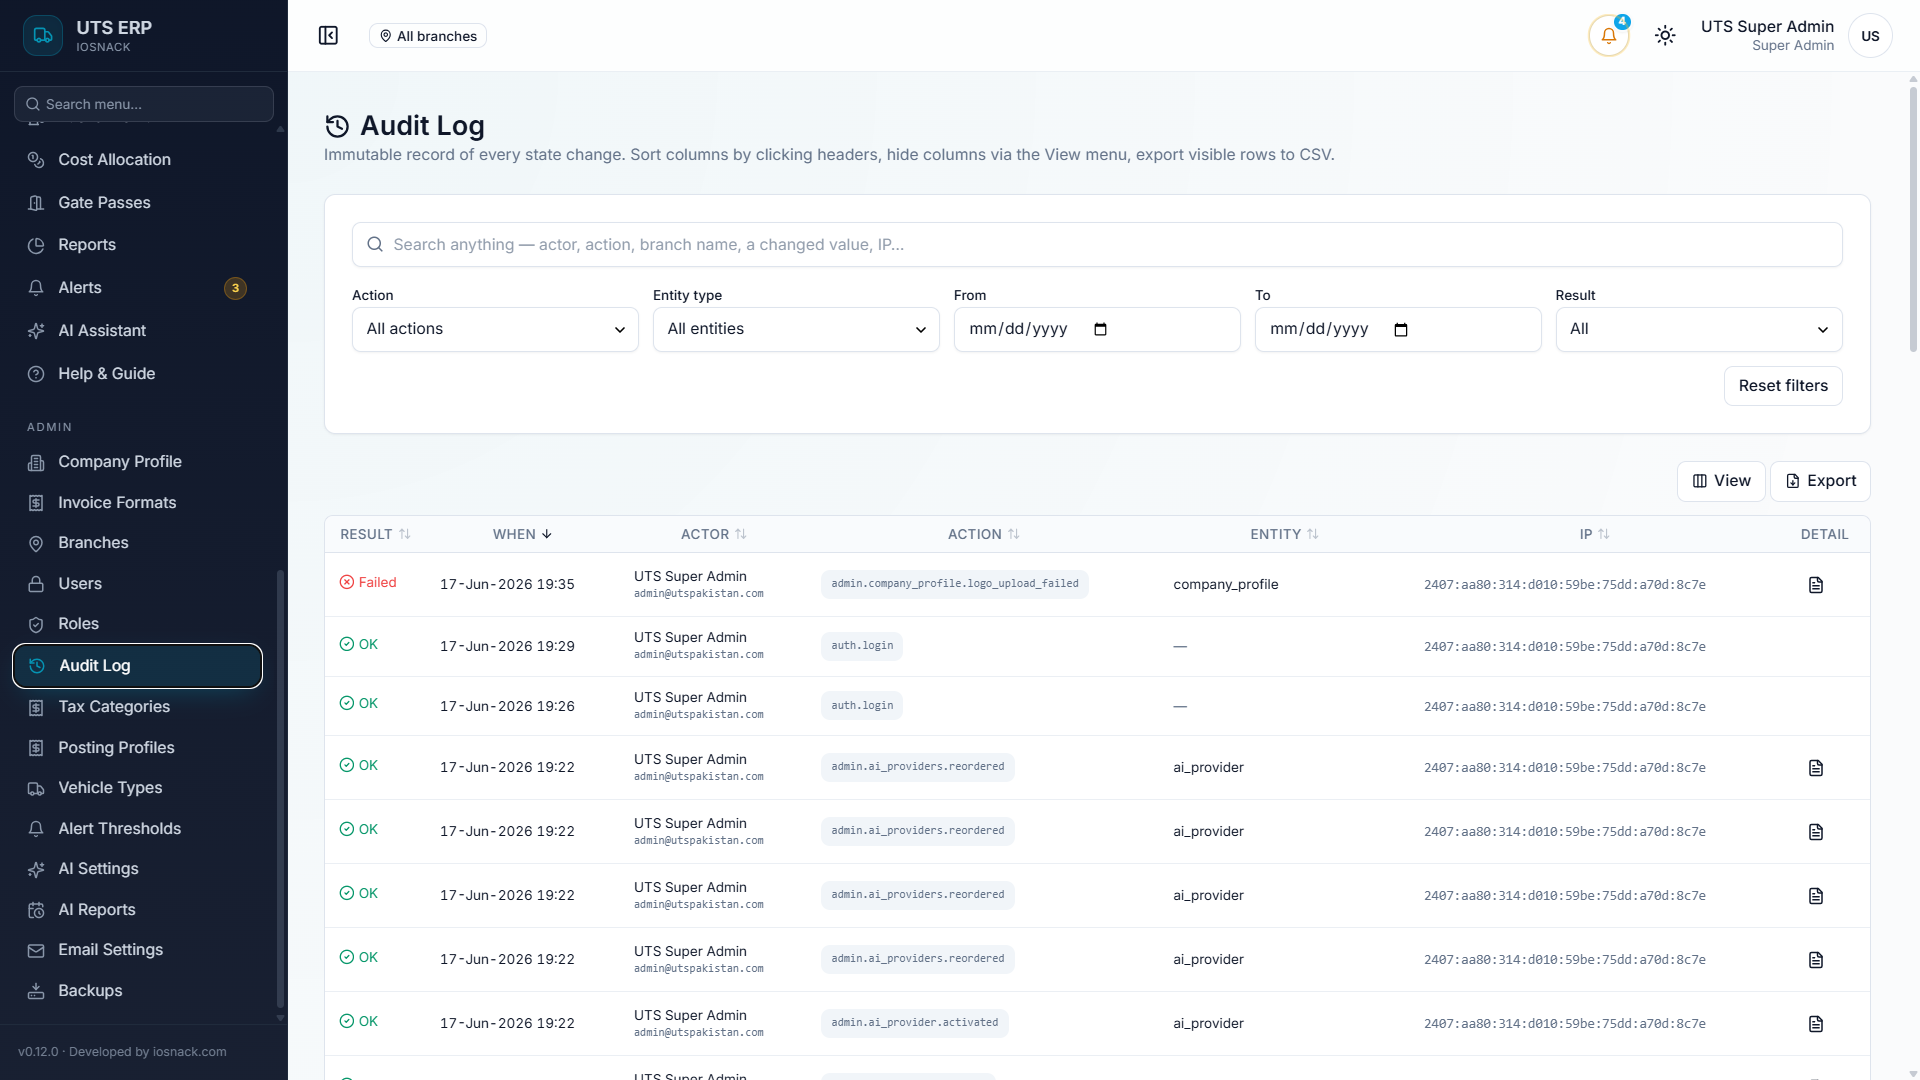Open the AI Assistant page
This screenshot has width=1920, height=1080.
[138, 331]
